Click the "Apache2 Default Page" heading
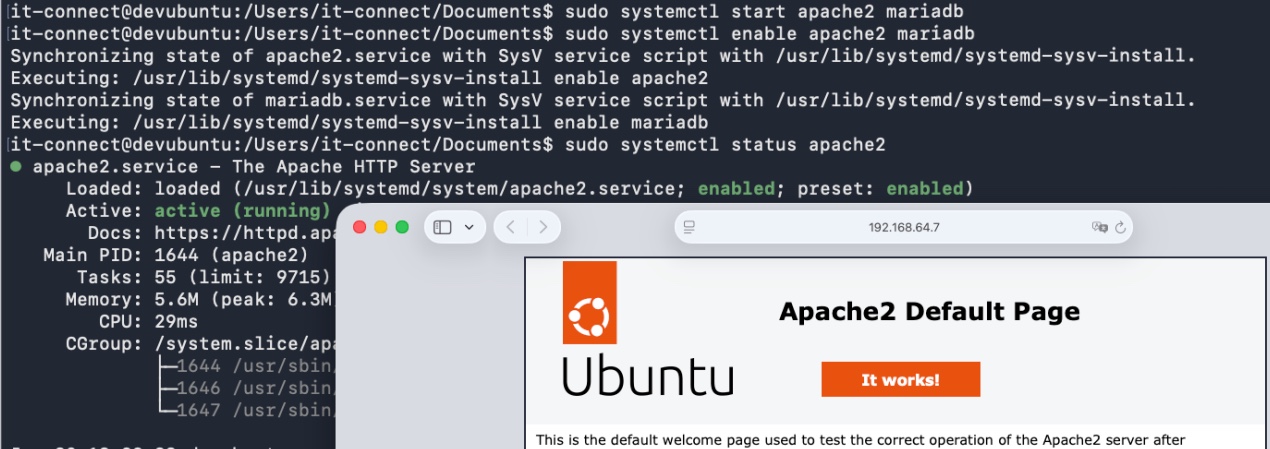The width and height of the screenshot is (1270, 449). coord(929,312)
